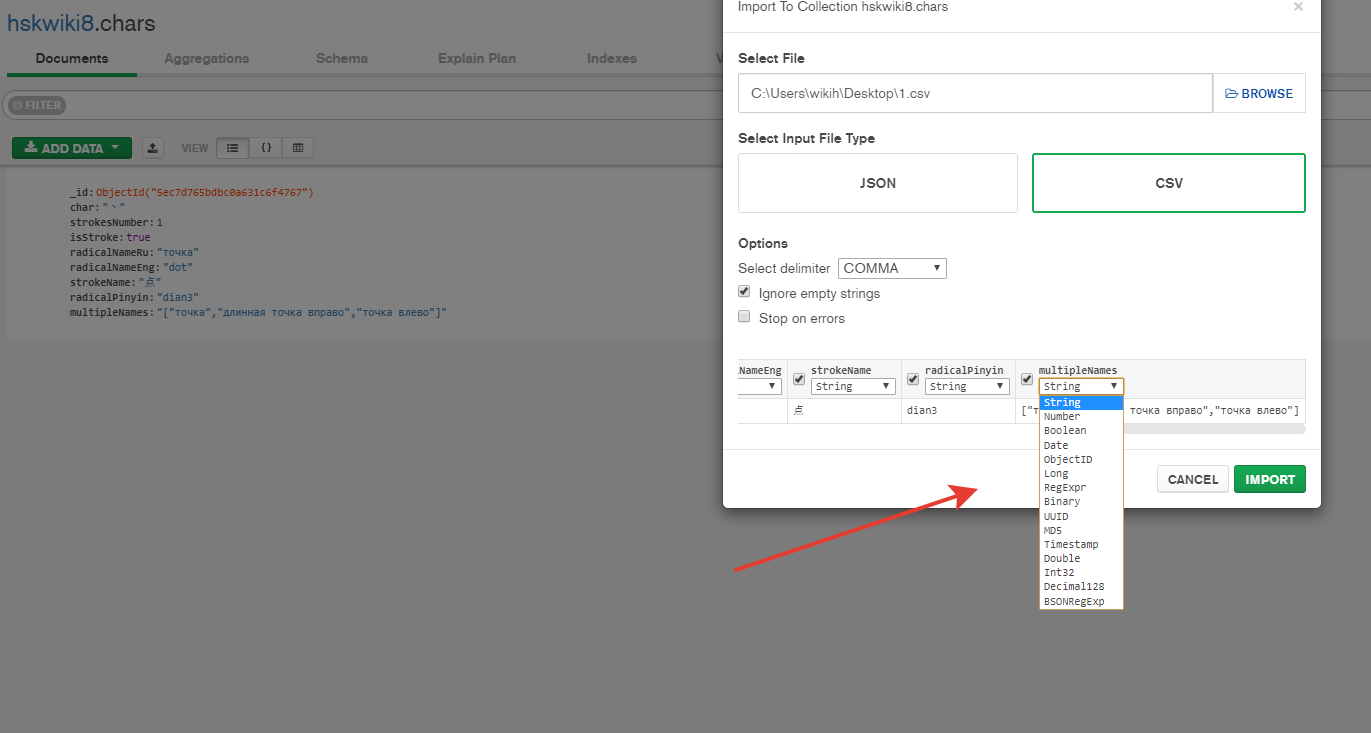This screenshot has width=1371, height=733.
Task: Open the Select delimiter COMMA dropdown
Action: tap(892, 268)
